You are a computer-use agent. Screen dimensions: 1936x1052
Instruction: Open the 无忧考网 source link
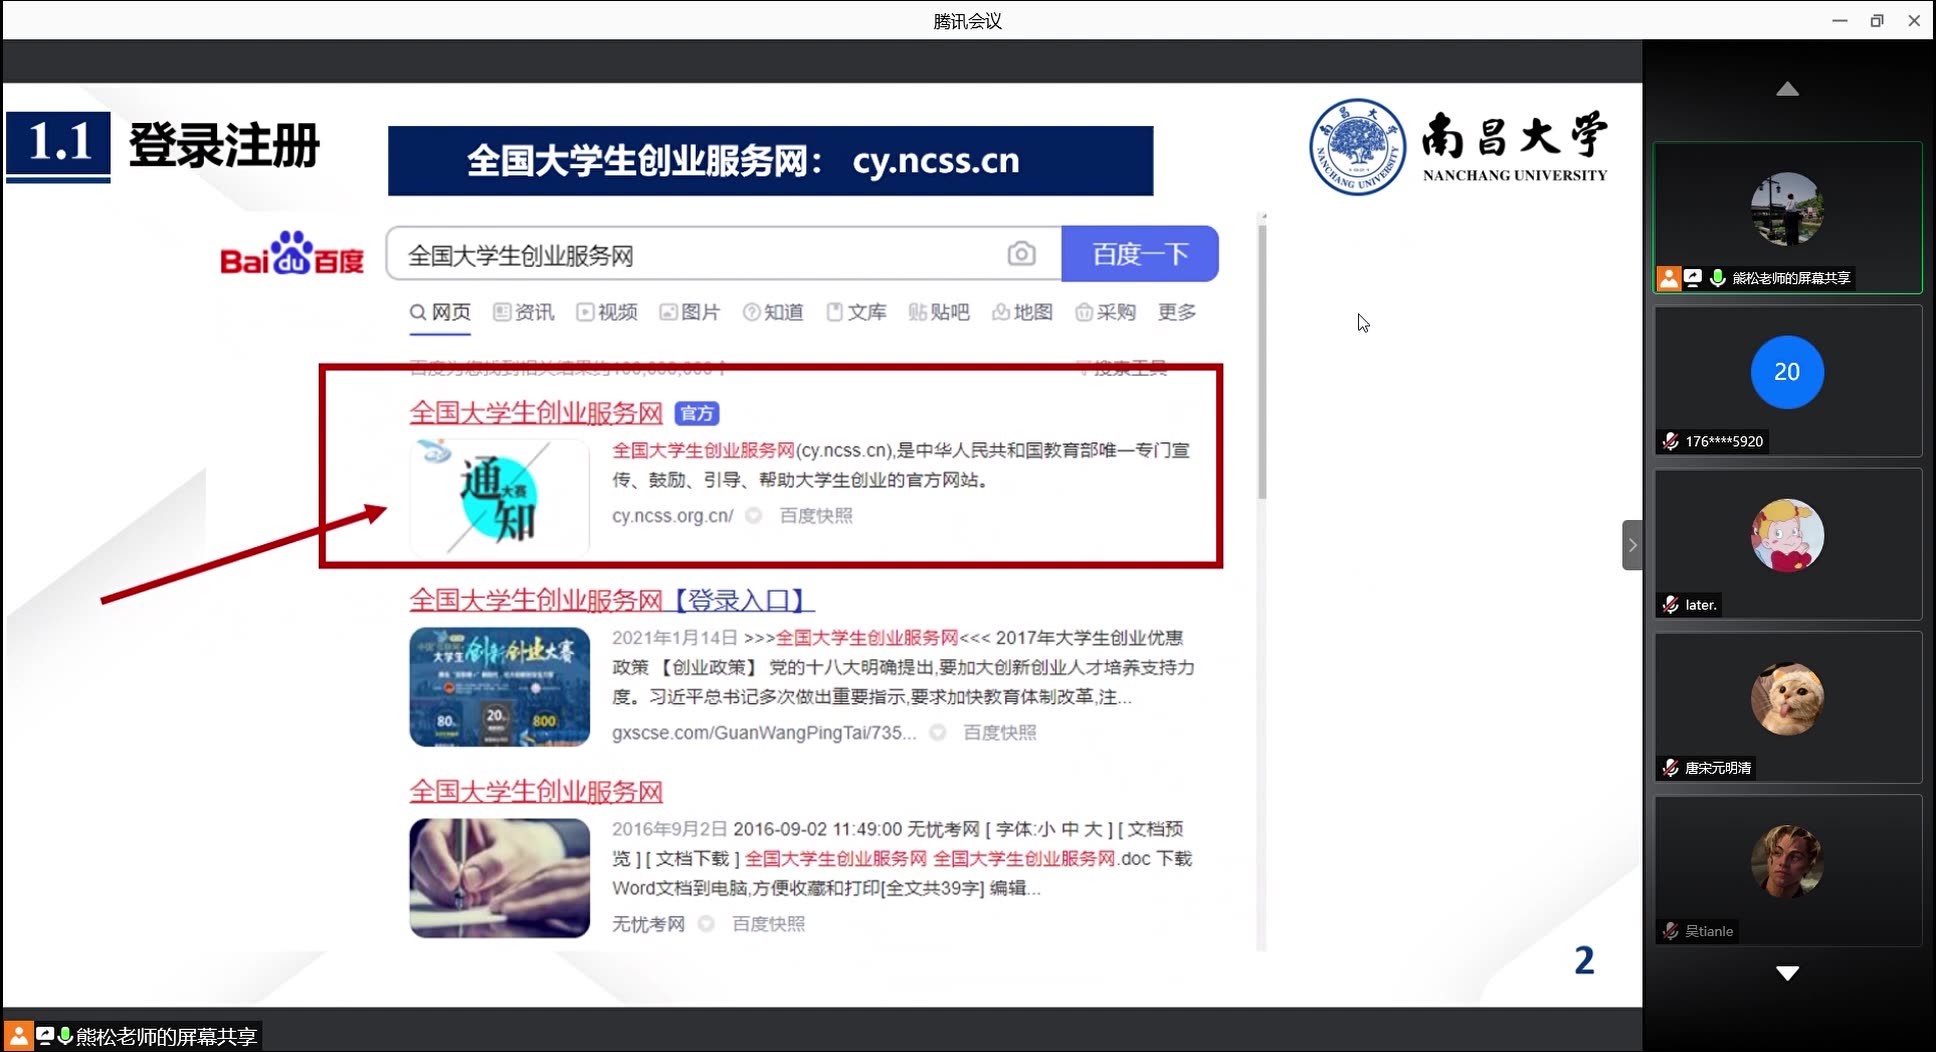(x=648, y=924)
